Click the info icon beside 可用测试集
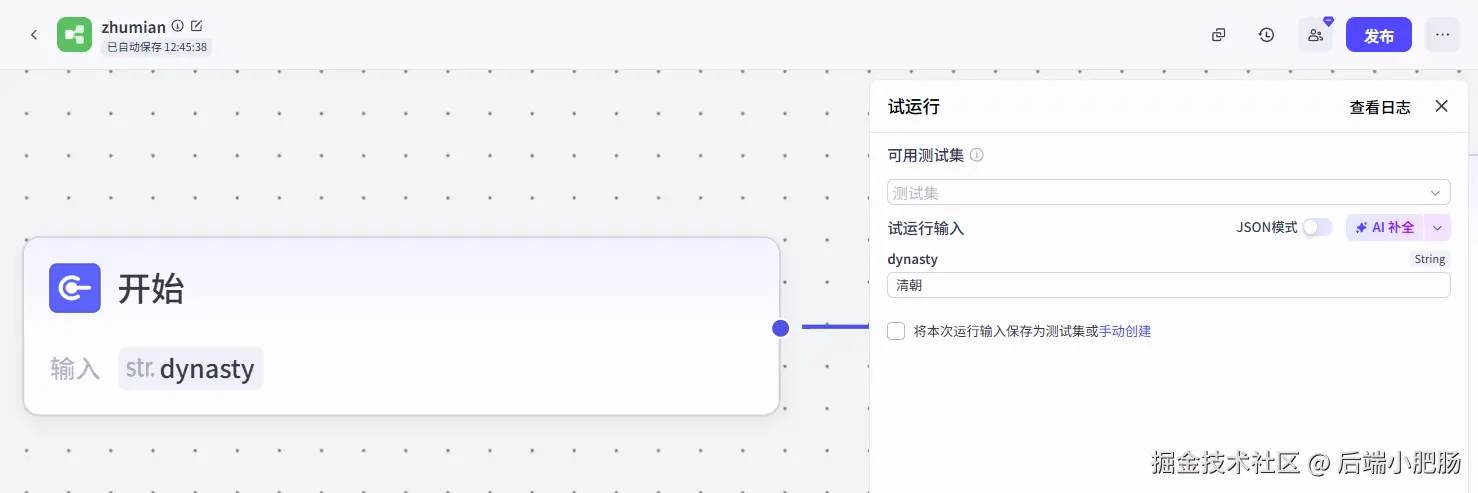The height and width of the screenshot is (493, 1478). pyautogui.click(x=977, y=155)
